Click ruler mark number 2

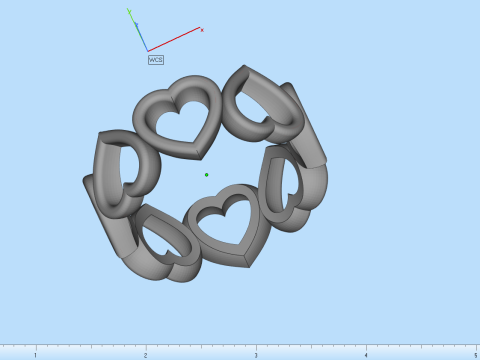coord(146,356)
